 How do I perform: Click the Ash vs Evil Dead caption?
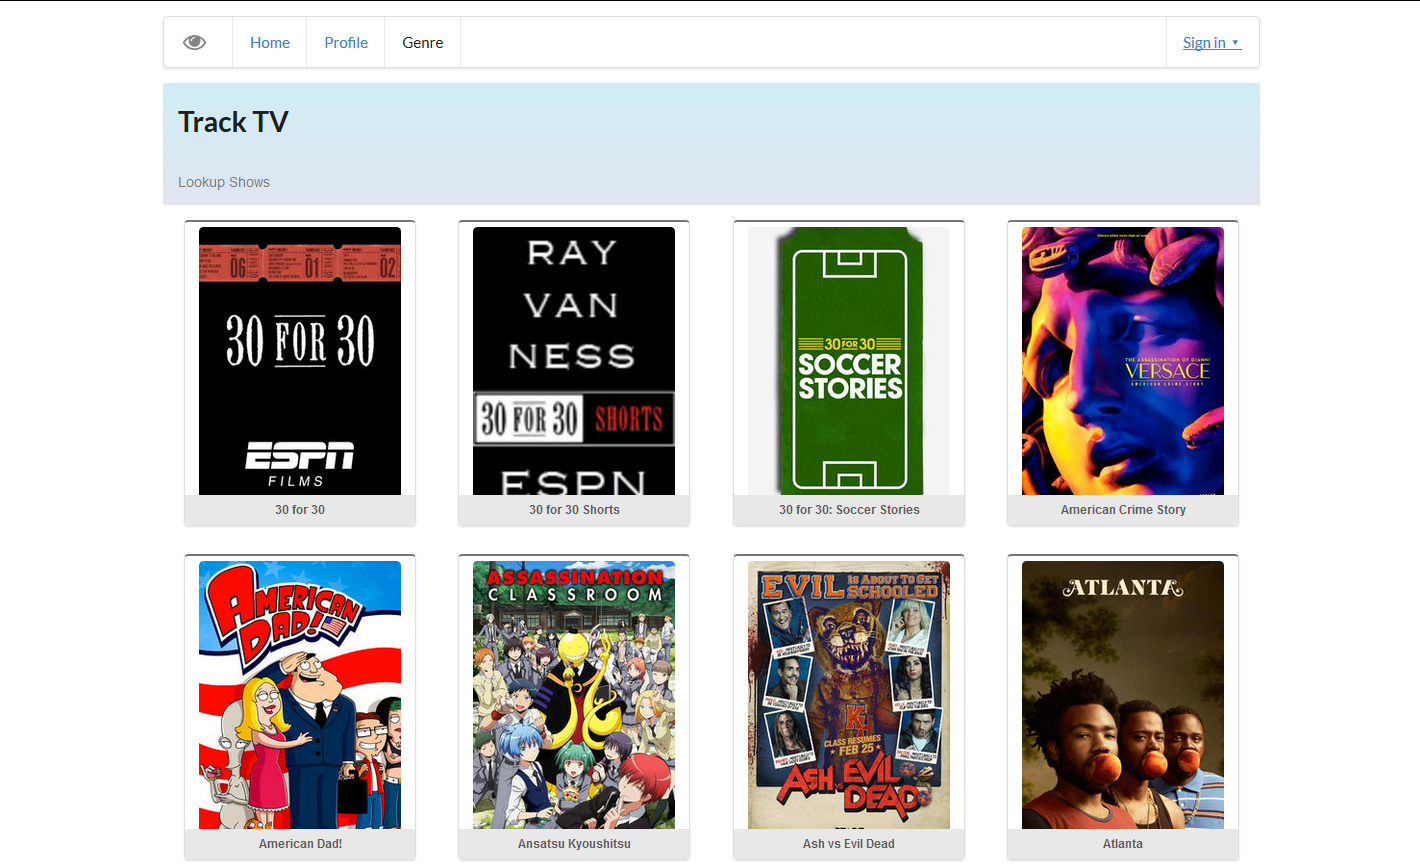[849, 844]
